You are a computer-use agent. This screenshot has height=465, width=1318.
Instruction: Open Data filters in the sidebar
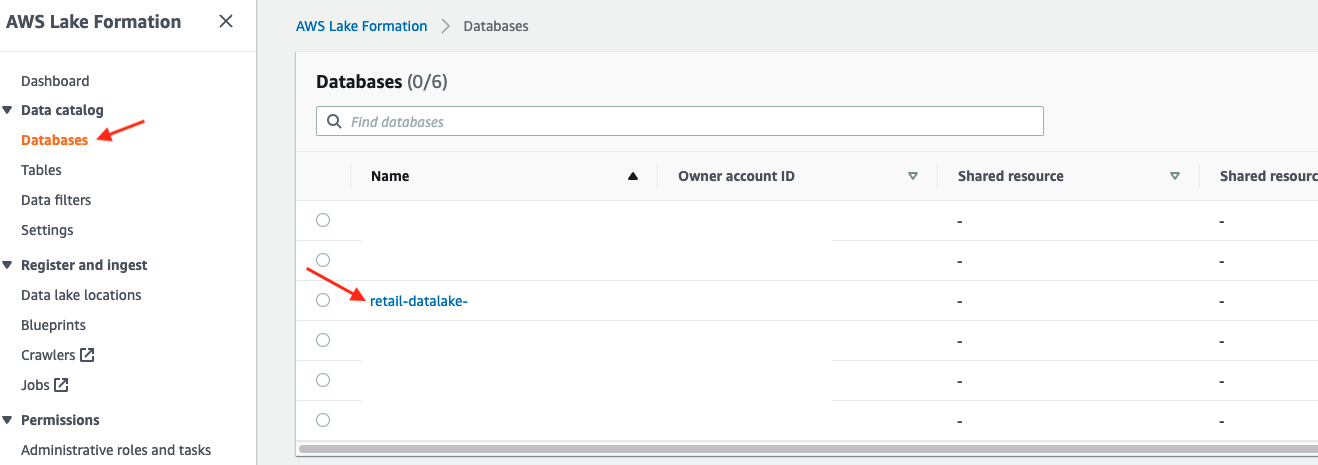[56, 200]
